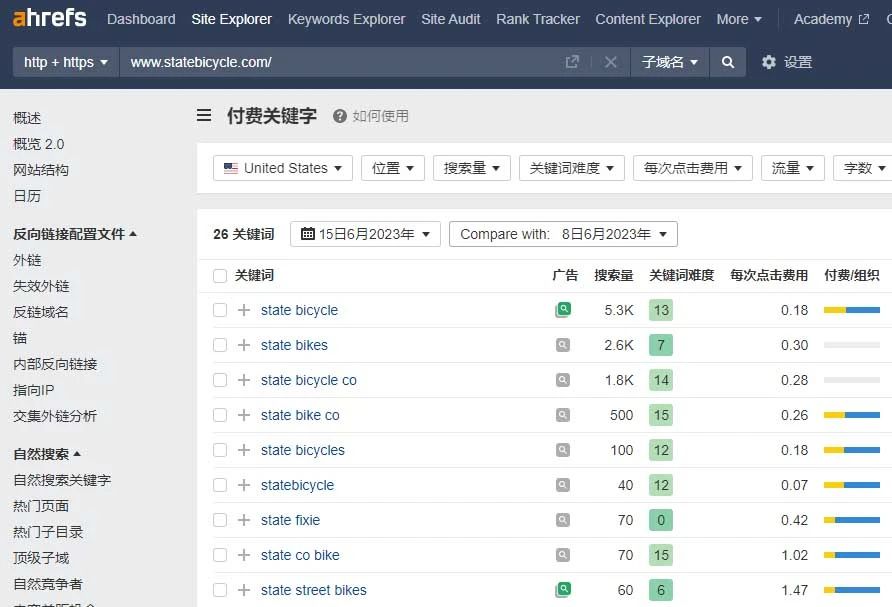Click the 如何使用 help question icon
The width and height of the screenshot is (892, 607).
340,116
